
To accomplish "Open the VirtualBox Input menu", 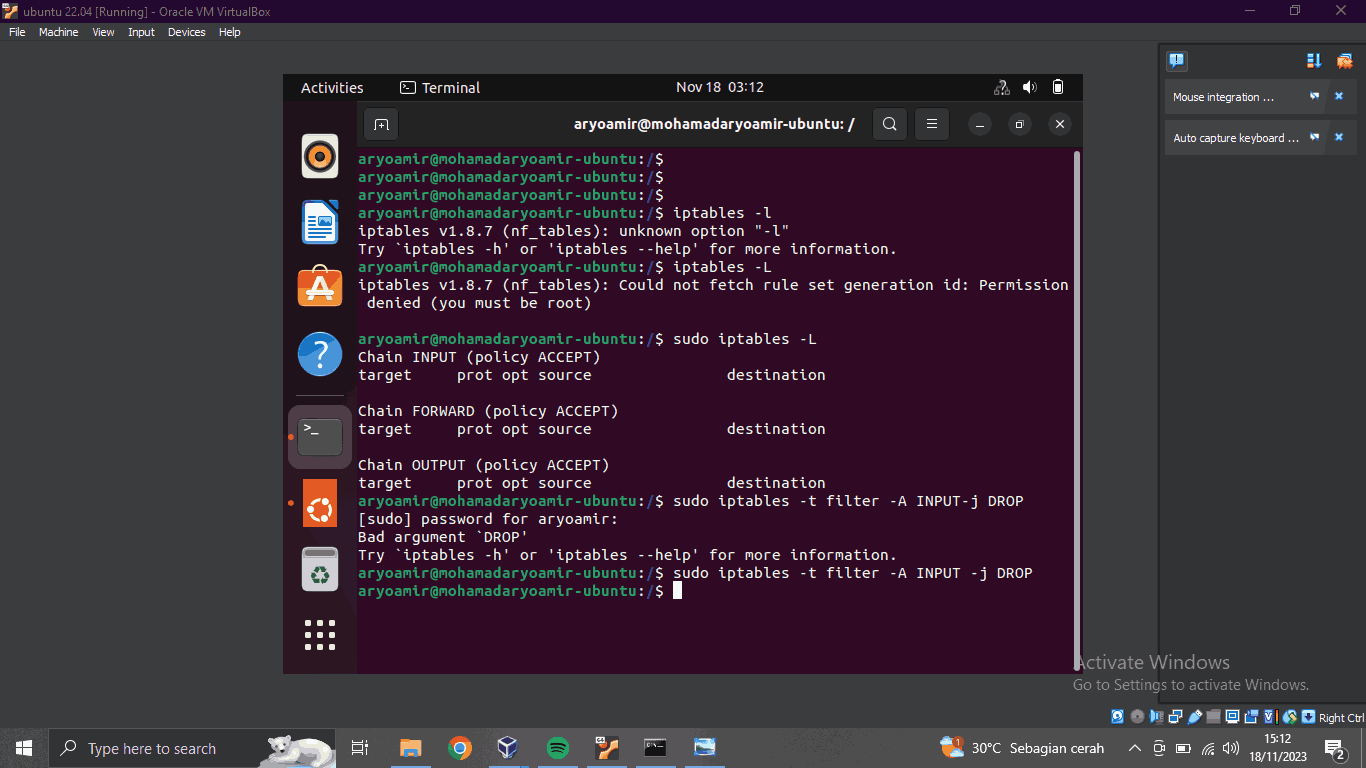I will (141, 32).
